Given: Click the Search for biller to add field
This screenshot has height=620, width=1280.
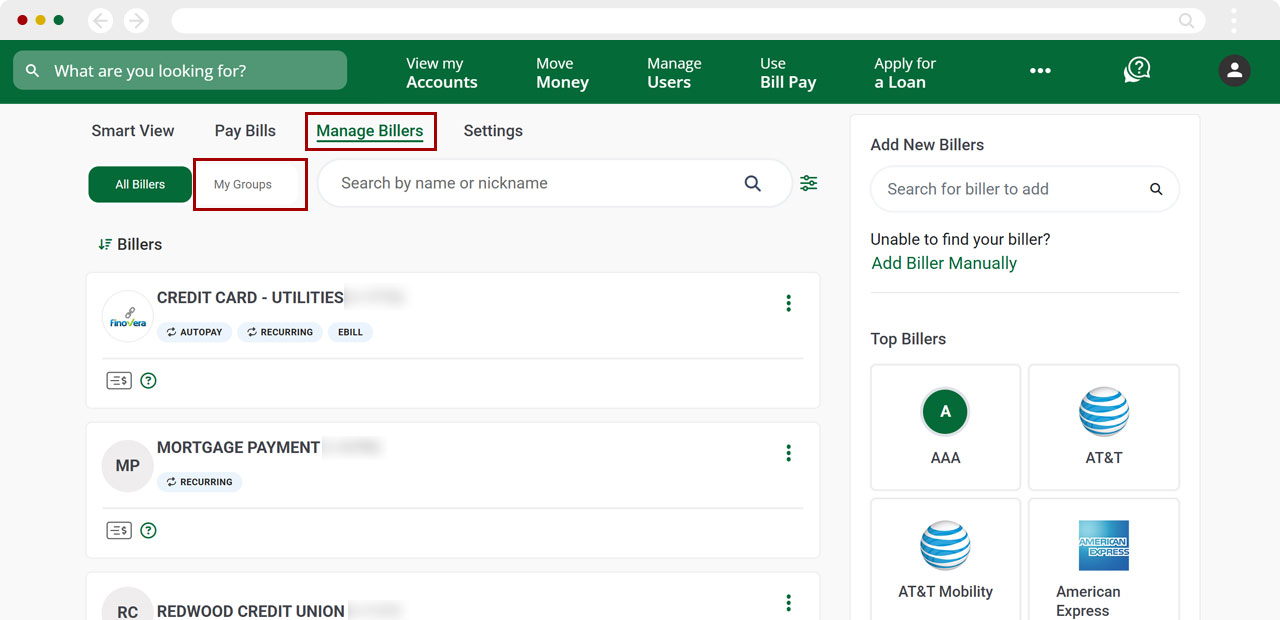Looking at the screenshot, I should coord(1010,189).
